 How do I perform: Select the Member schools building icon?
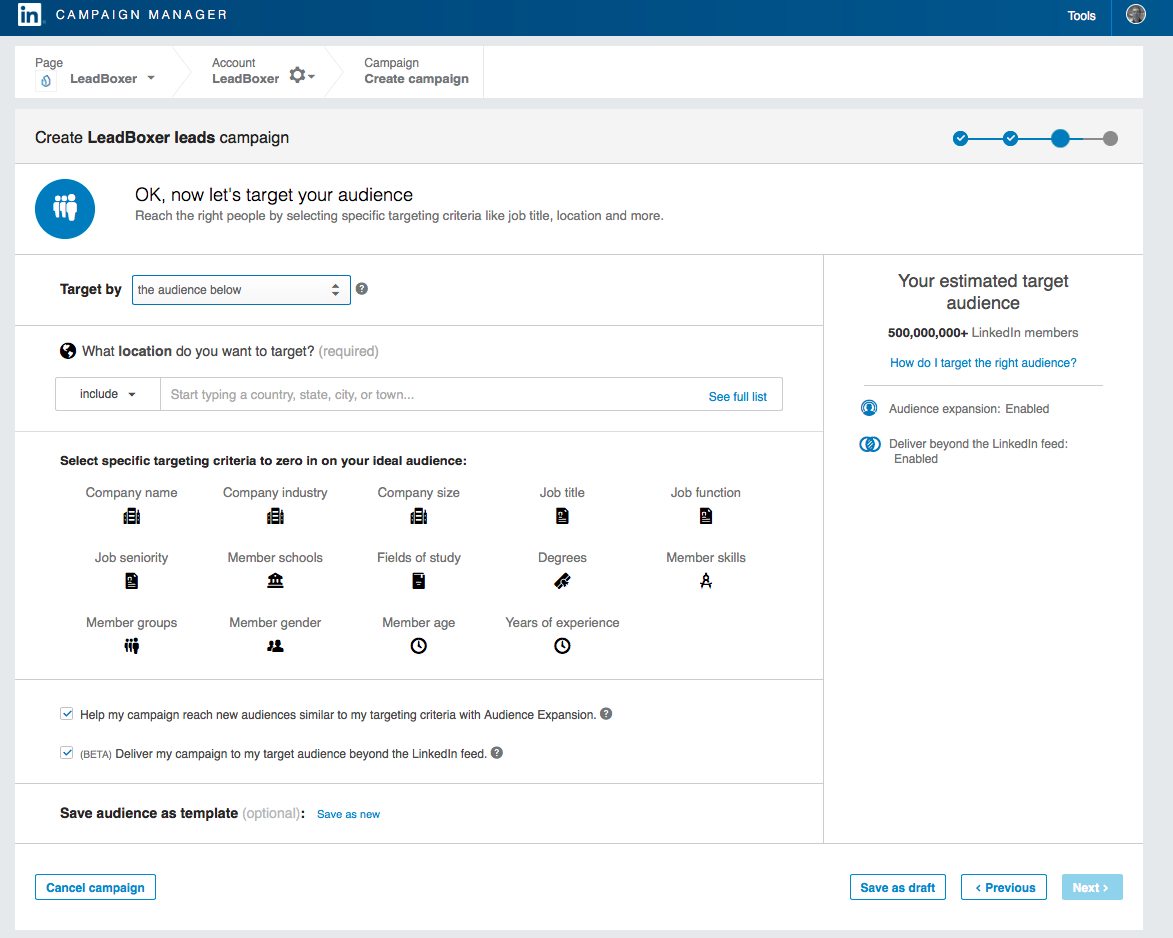click(275, 581)
